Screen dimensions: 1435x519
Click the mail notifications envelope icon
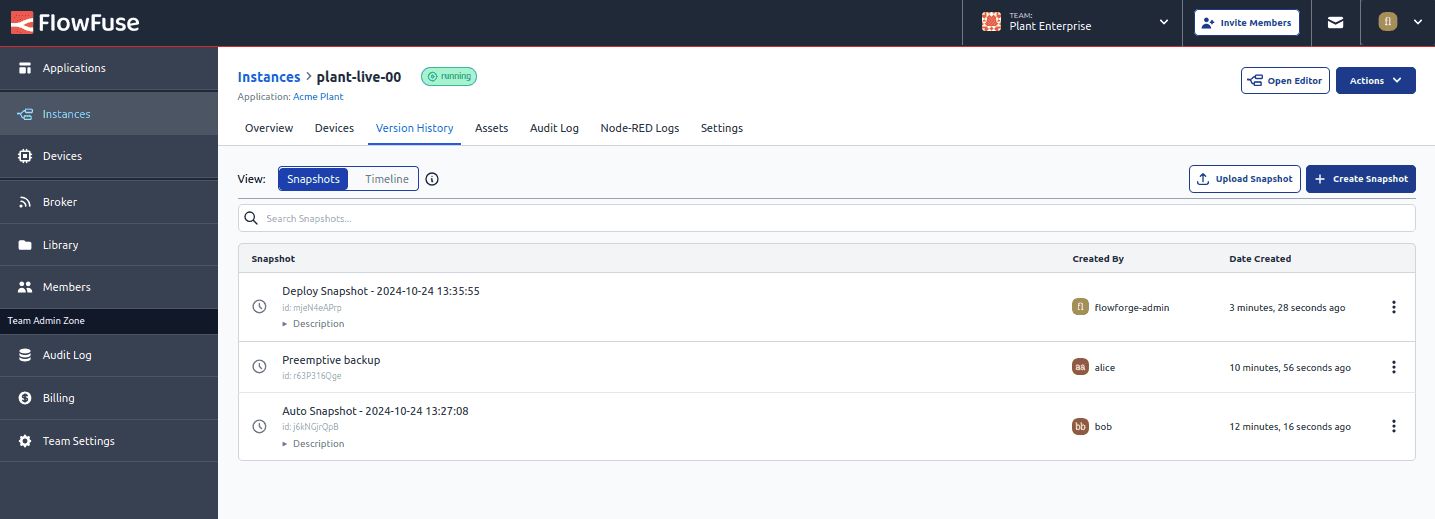[x=1335, y=23]
